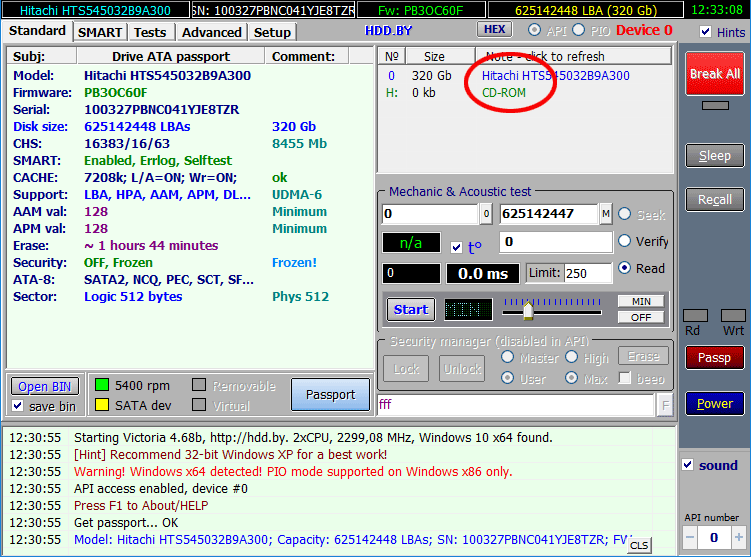Click the Wrt indicator lamp
This screenshot has height=557, width=751.
[x=733, y=315]
